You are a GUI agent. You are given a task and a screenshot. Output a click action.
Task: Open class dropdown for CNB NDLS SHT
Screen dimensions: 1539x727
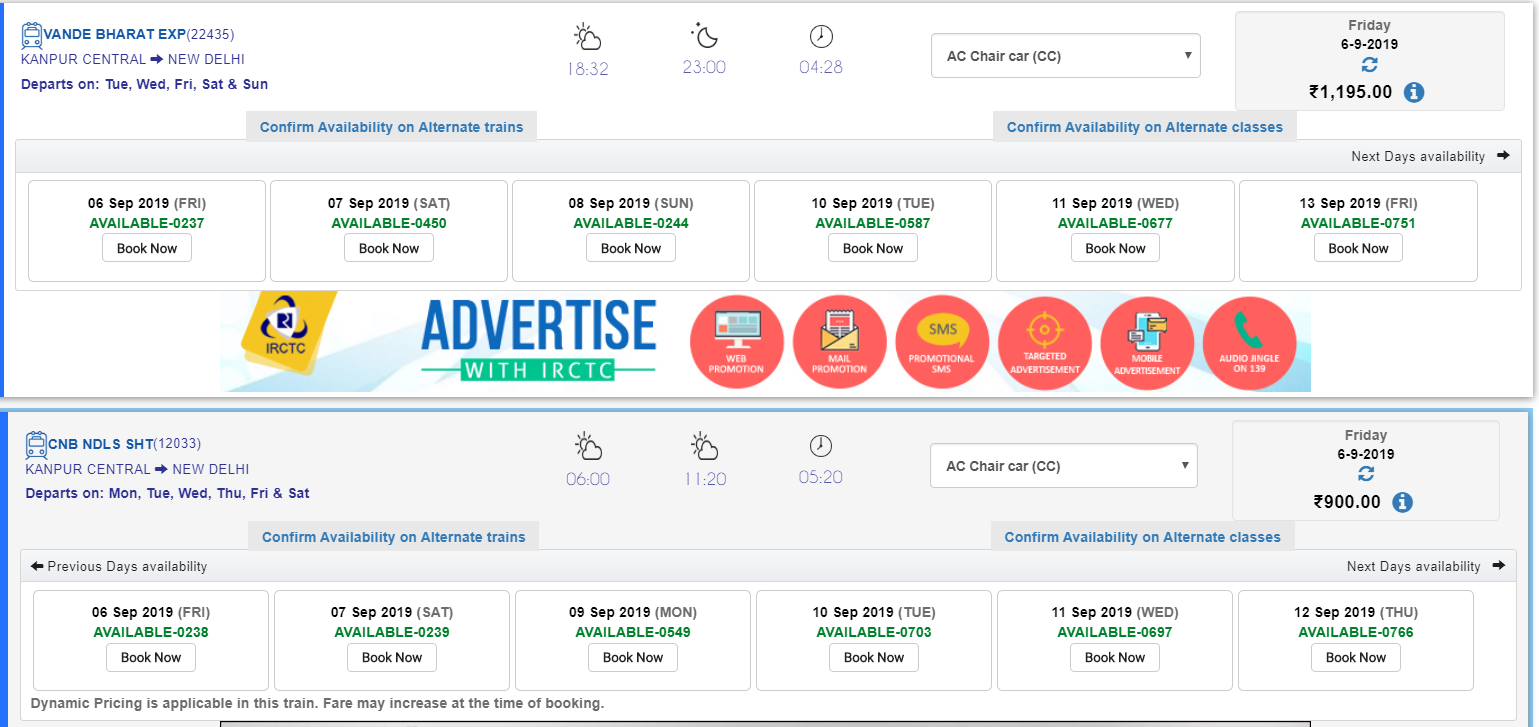tap(1063, 466)
